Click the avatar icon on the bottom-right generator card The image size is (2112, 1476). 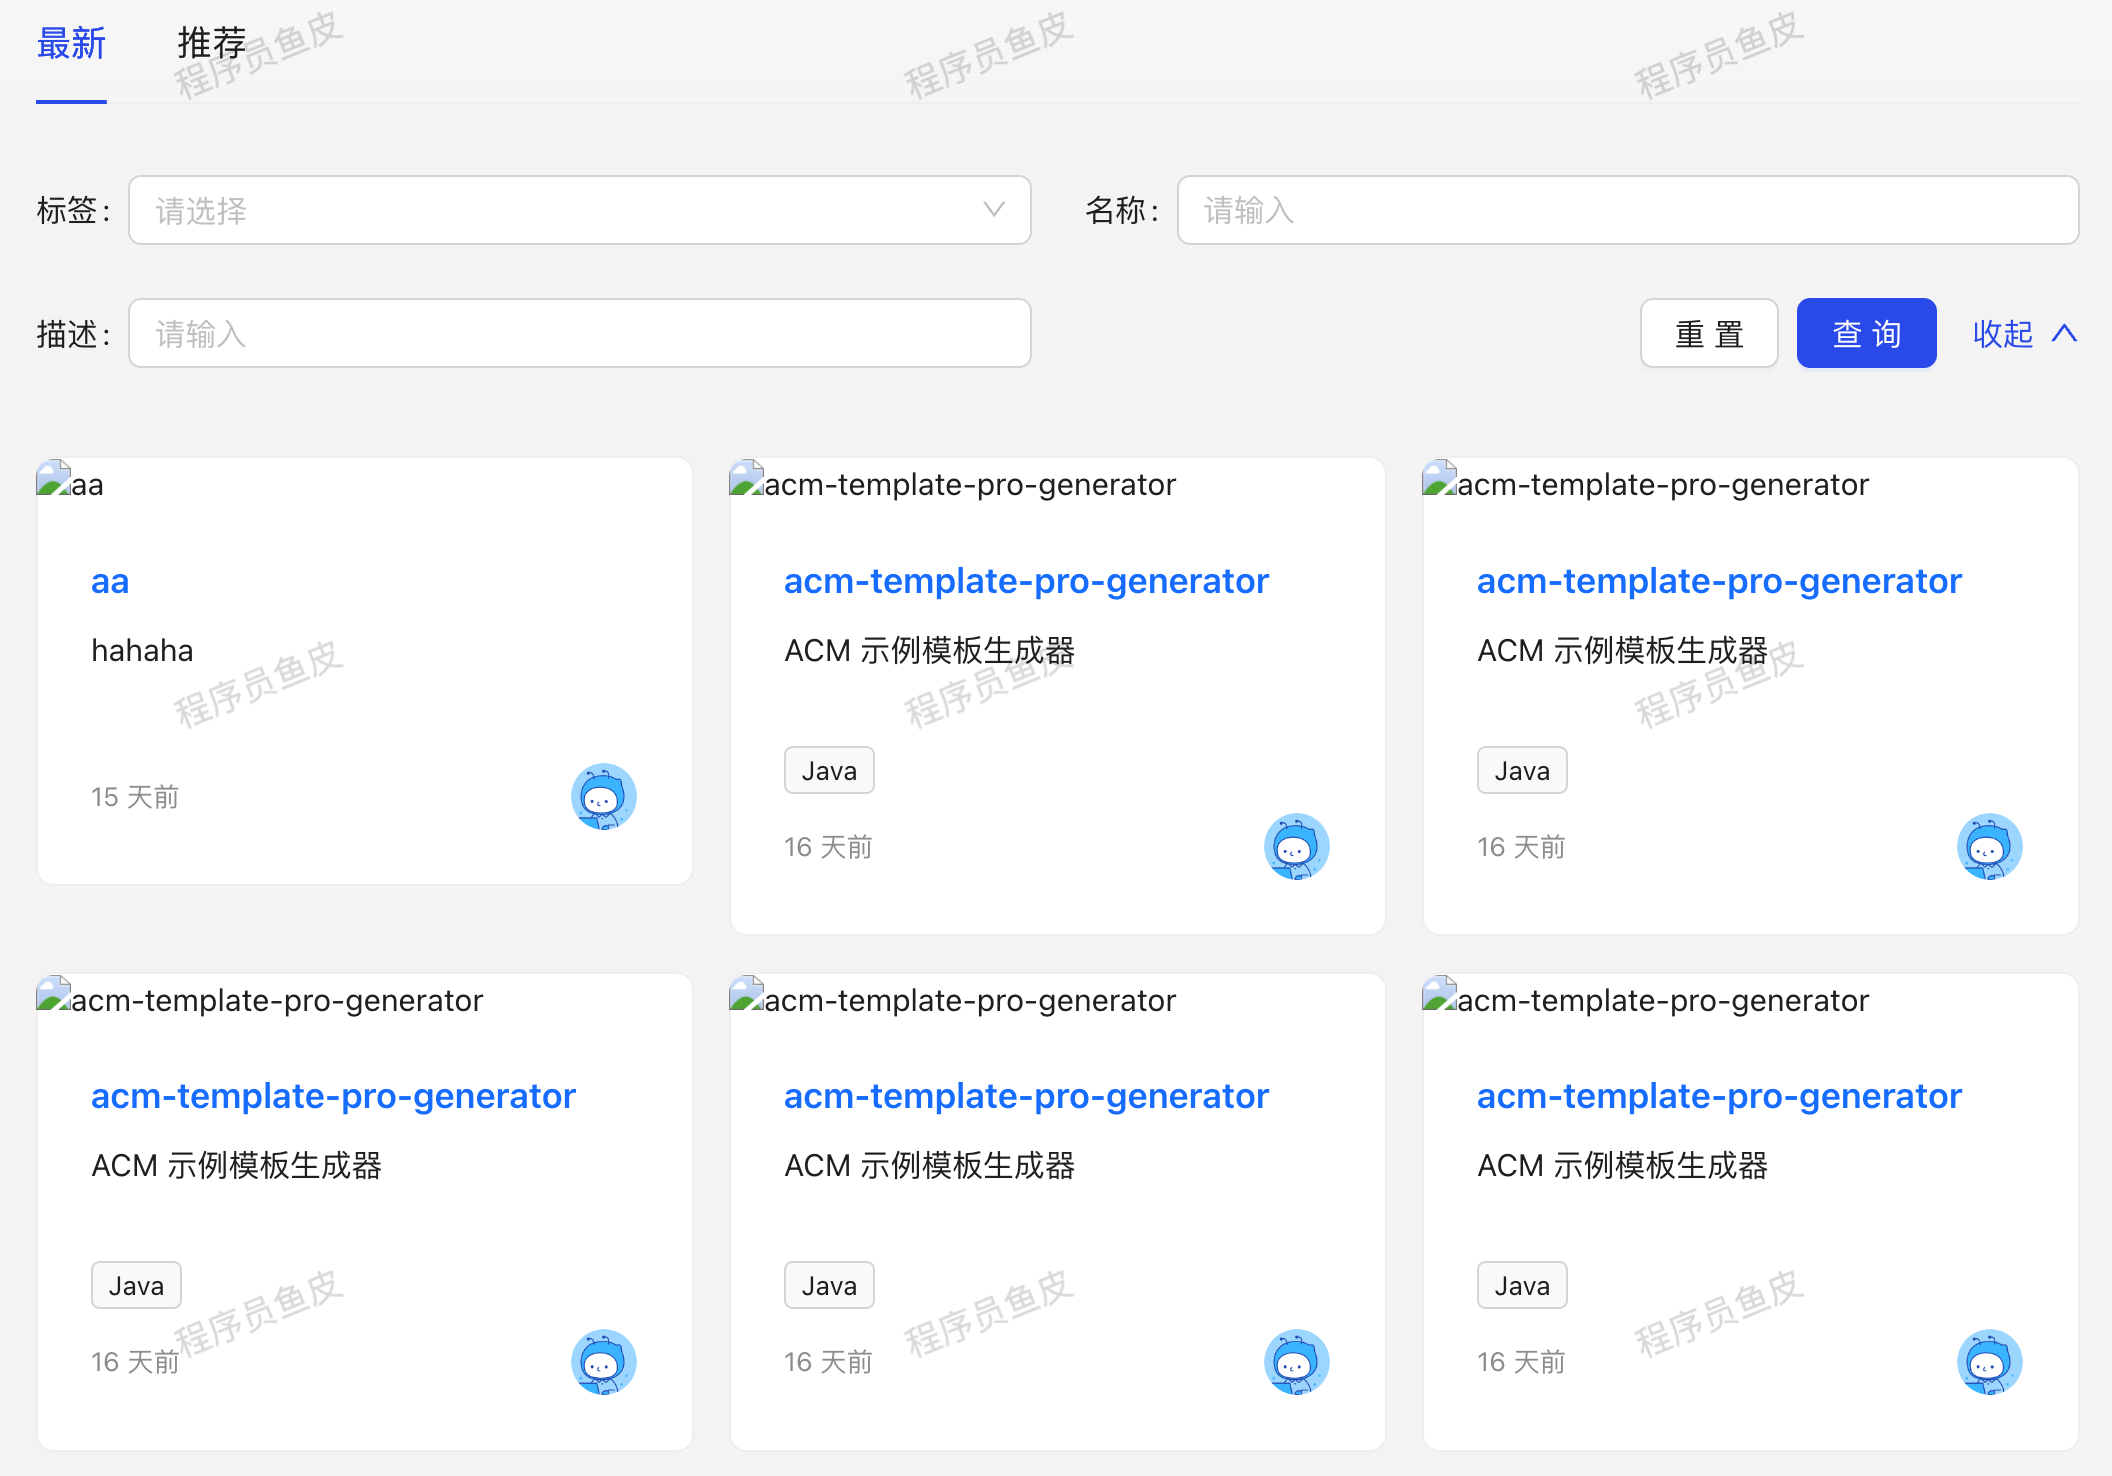pyautogui.click(x=1989, y=1361)
